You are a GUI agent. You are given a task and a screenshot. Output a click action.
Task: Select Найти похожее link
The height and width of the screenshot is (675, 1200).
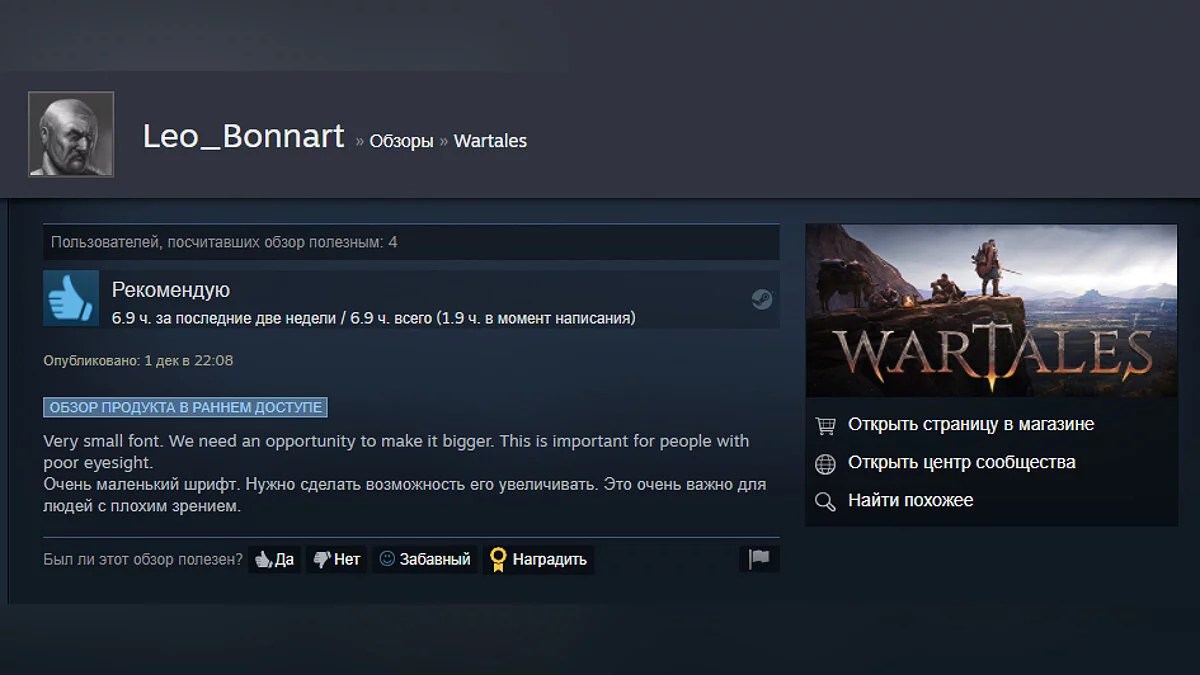click(911, 500)
